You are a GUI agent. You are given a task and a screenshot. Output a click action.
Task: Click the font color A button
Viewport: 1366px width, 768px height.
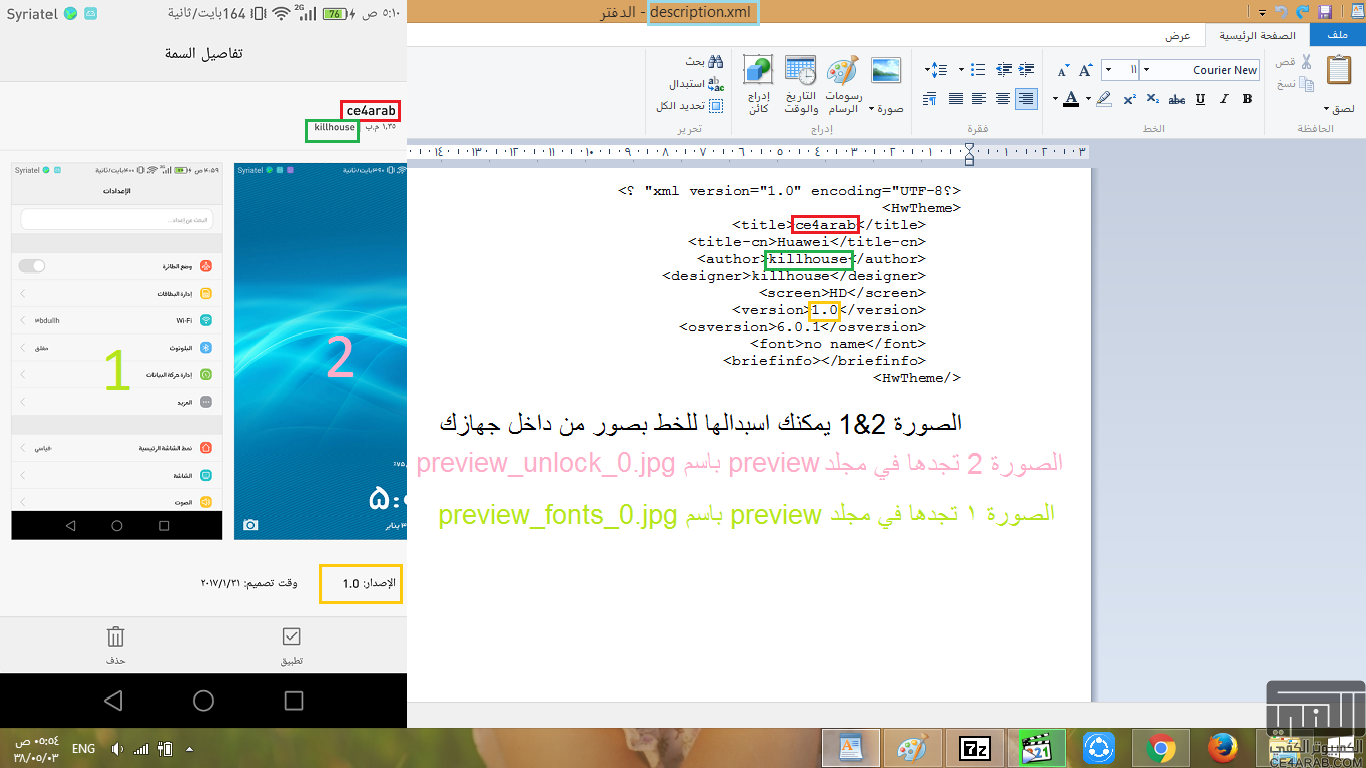coord(1071,99)
